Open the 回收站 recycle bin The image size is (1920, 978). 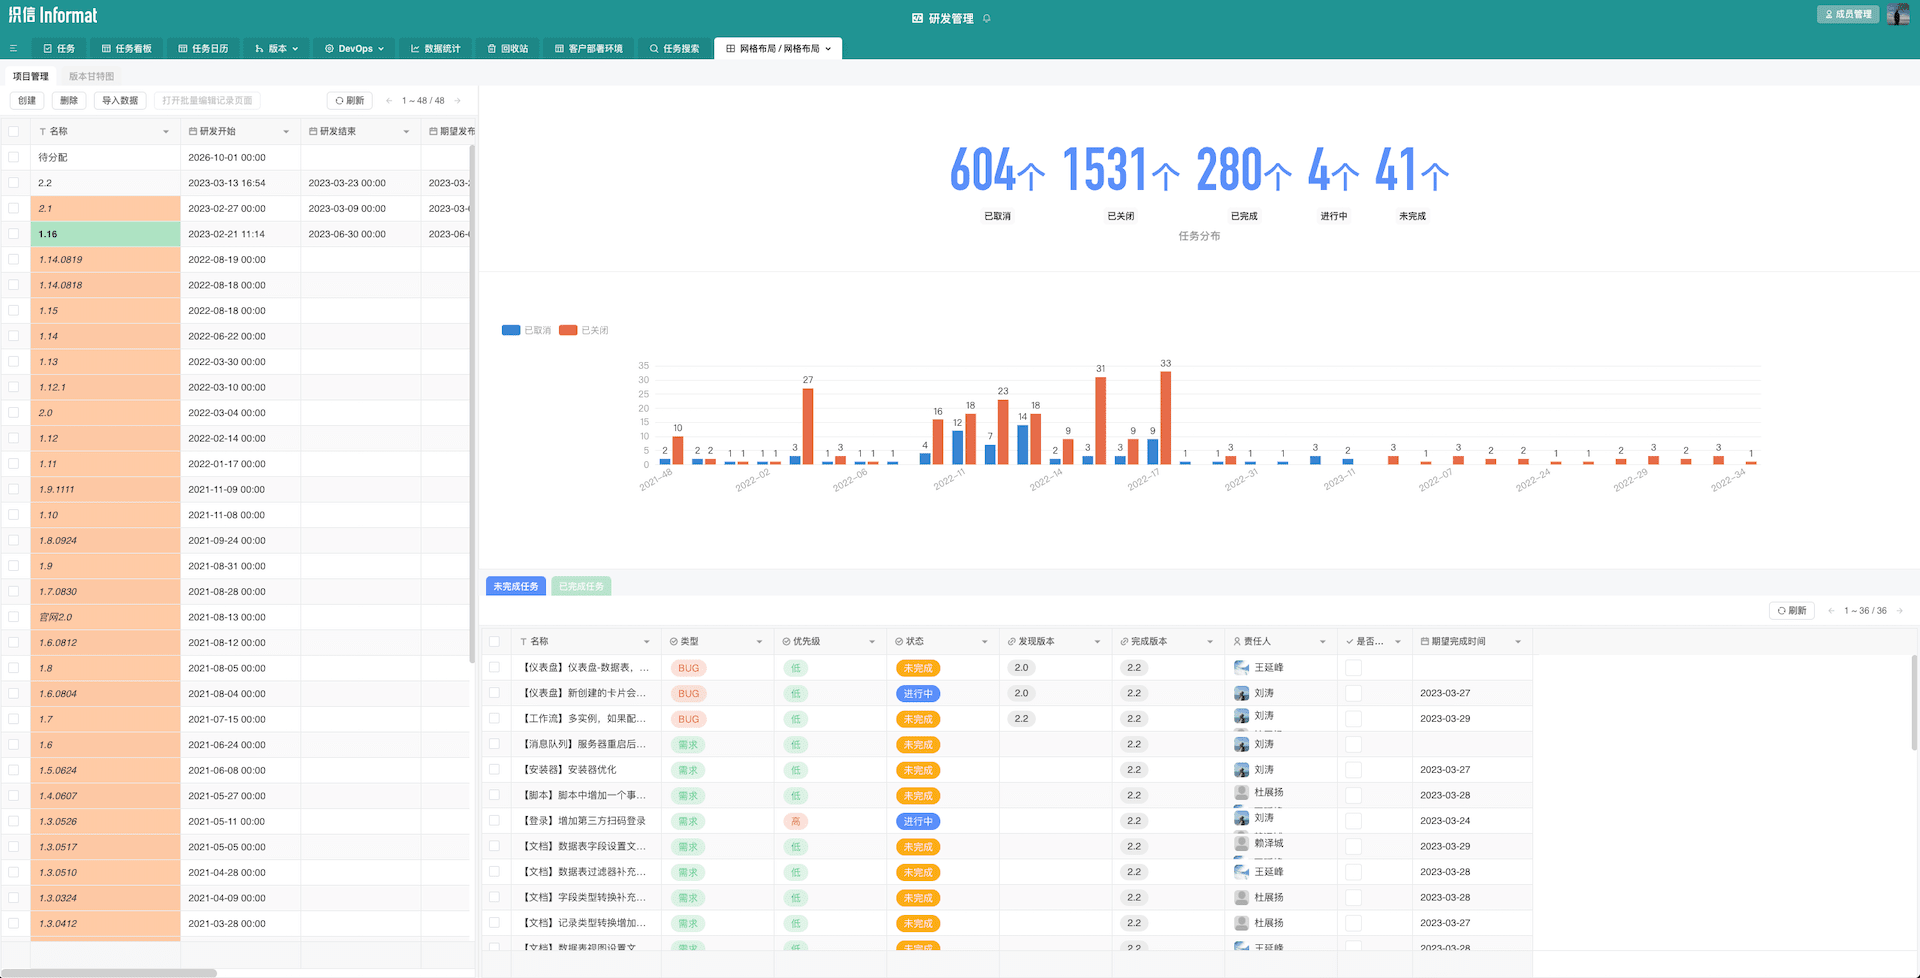(x=508, y=48)
